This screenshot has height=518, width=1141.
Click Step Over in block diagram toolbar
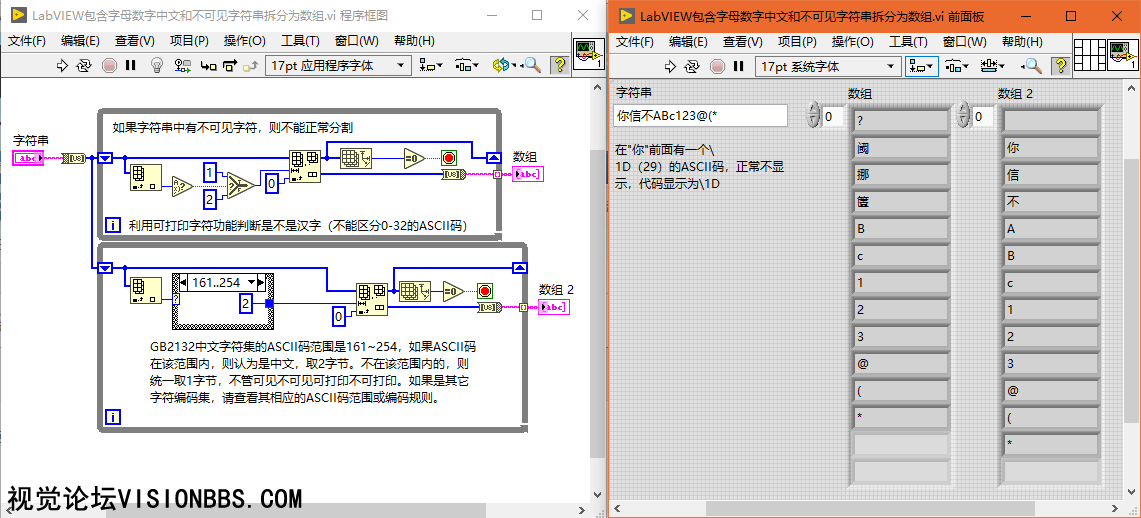(229, 66)
